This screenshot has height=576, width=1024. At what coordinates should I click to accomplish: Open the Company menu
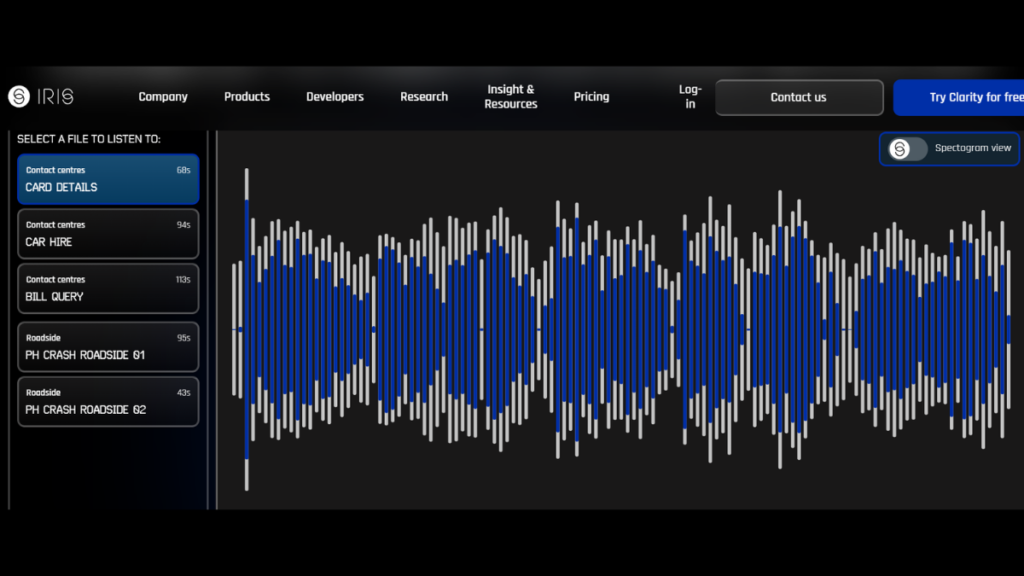point(162,97)
